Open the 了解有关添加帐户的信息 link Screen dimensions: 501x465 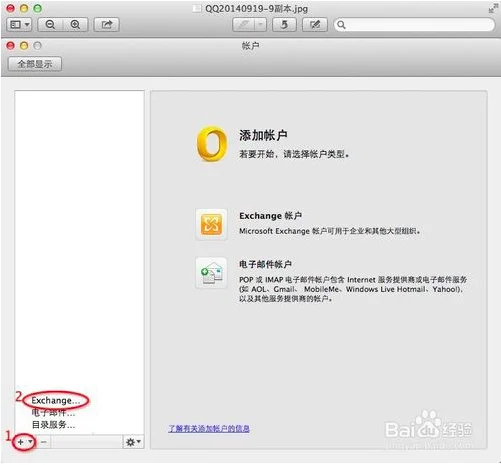click(x=209, y=428)
